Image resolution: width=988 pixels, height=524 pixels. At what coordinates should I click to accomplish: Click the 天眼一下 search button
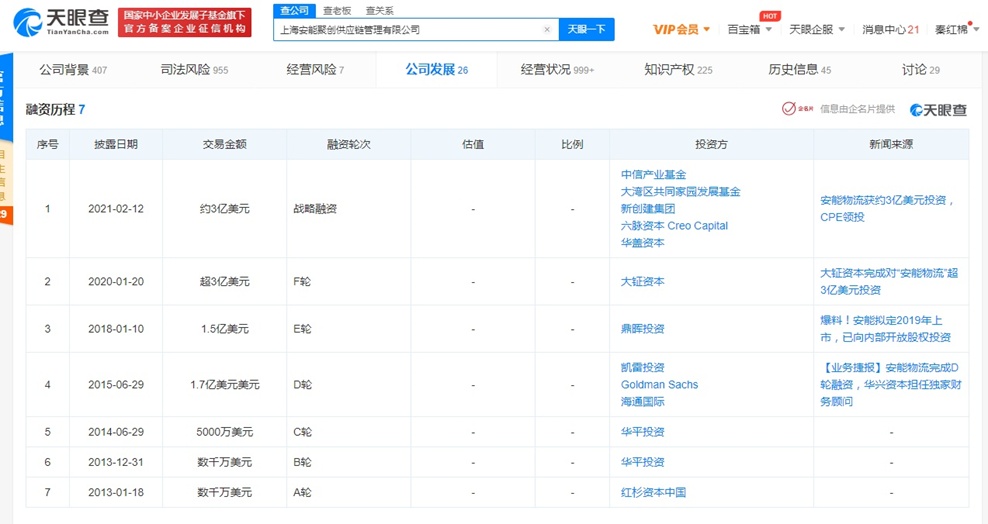coord(587,30)
